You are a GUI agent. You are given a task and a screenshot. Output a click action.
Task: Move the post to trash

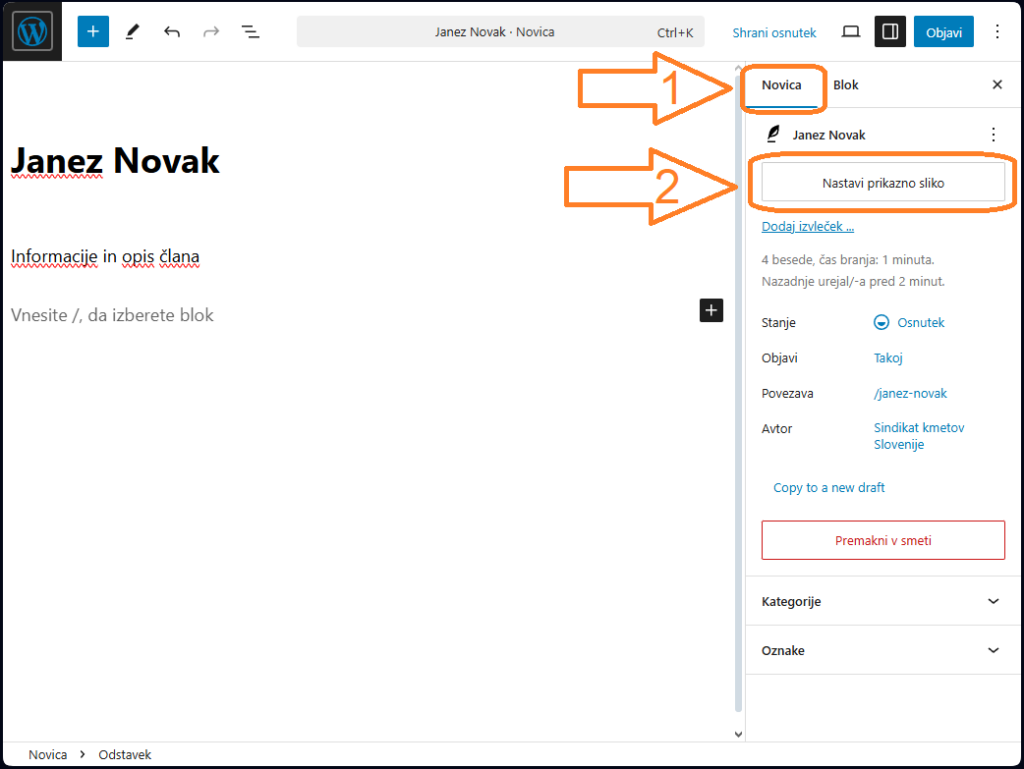(882, 540)
